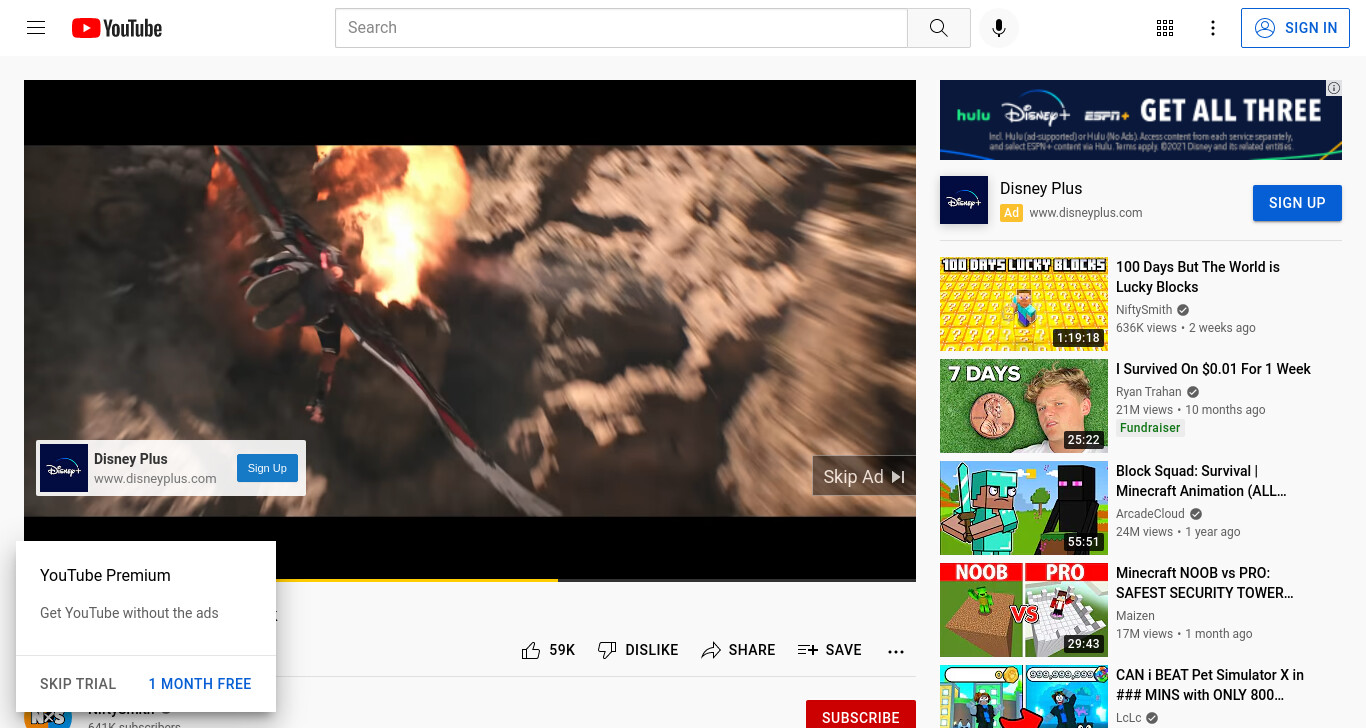1366x728 pixels.
Task: Open Pet Simulator X video thumbnail
Action: coord(1024,696)
